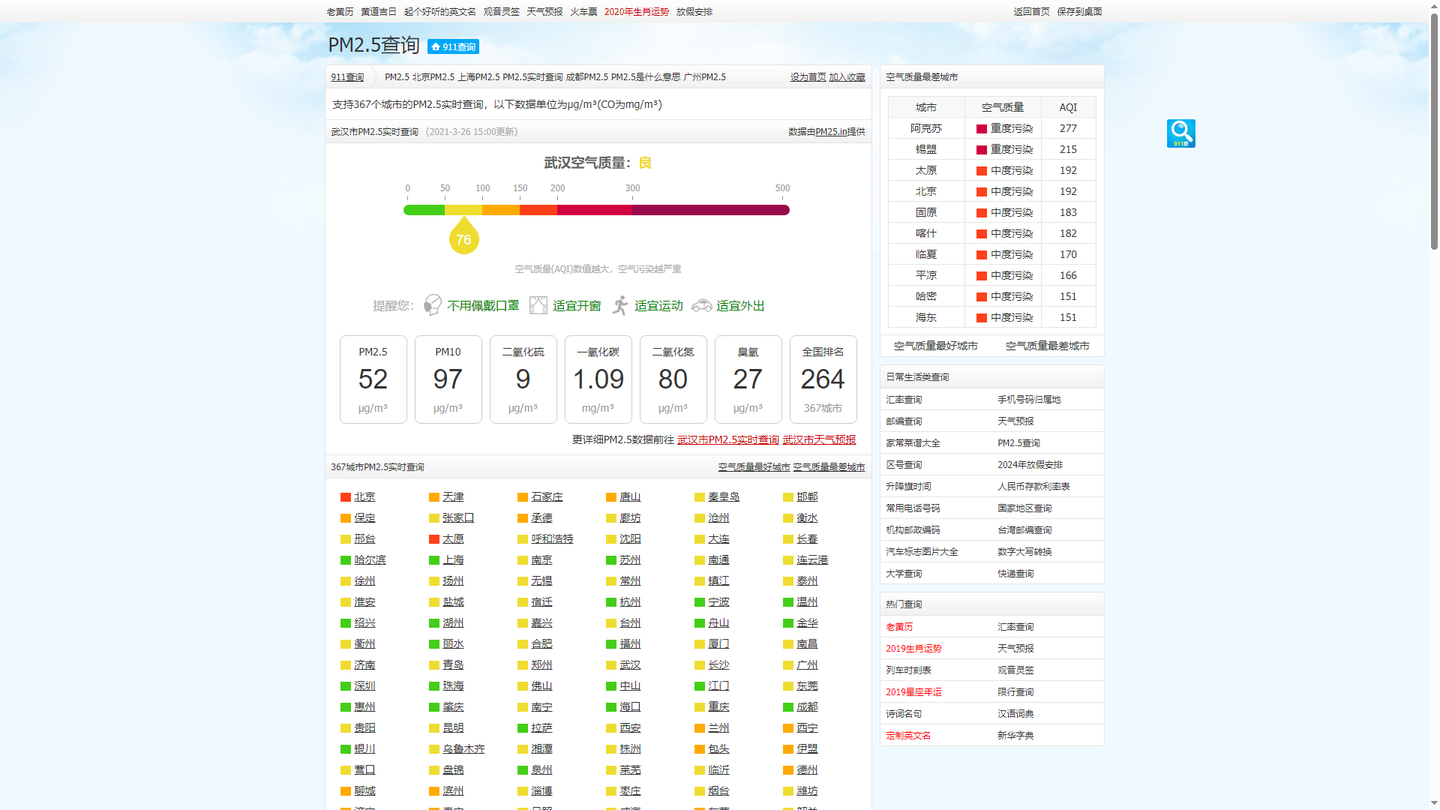Screen dimensions: 1440x810
Task: Open 火车票 in the top navigation
Action: pyautogui.click(x=583, y=12)
